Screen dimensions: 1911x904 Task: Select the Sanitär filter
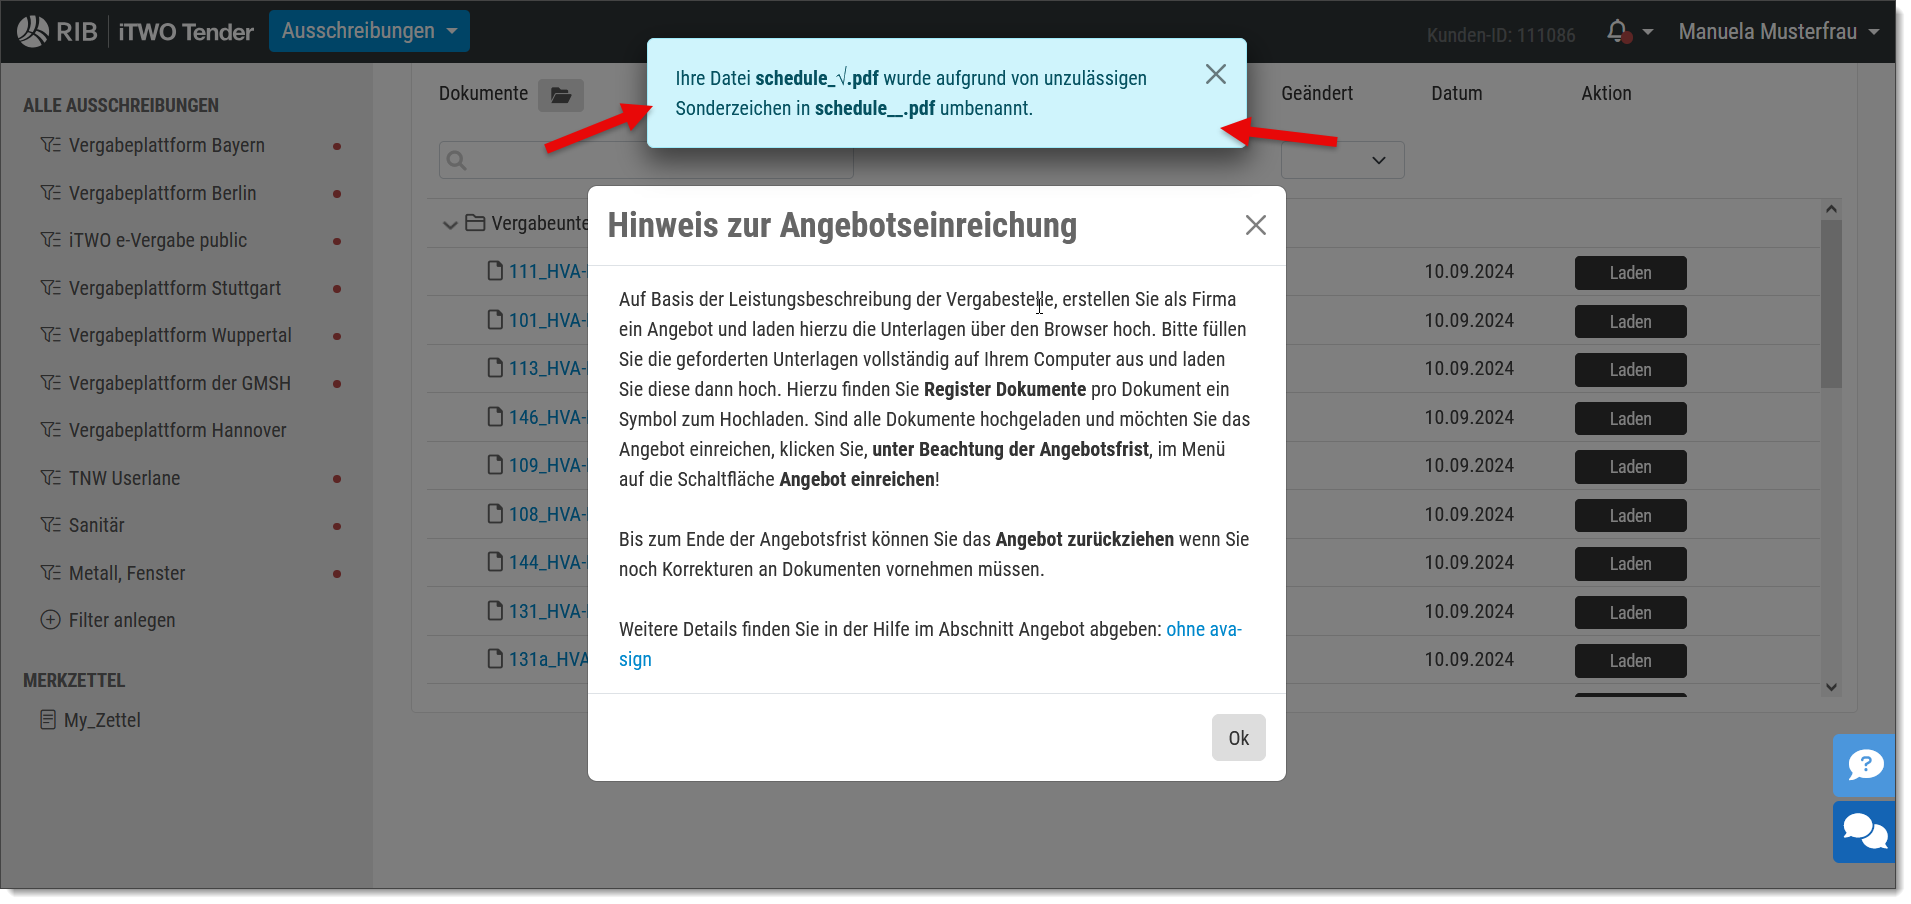coord(97,526)
